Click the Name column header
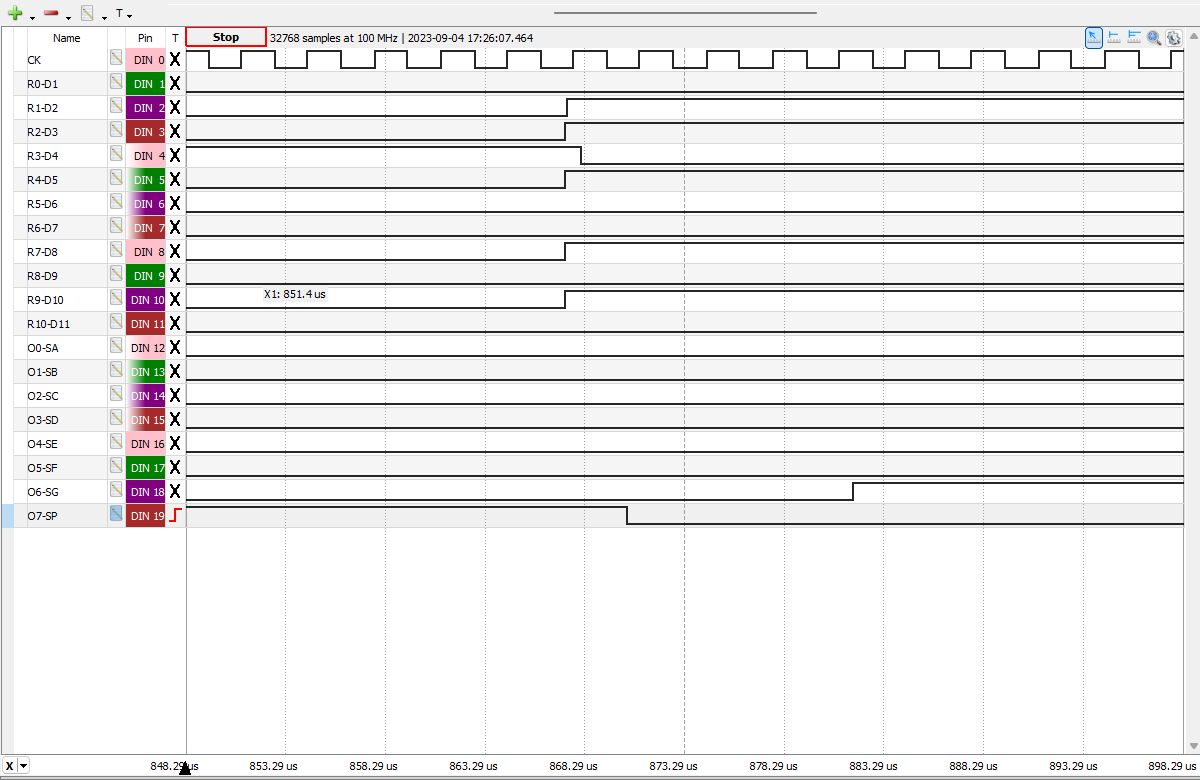 pos(66,38)
